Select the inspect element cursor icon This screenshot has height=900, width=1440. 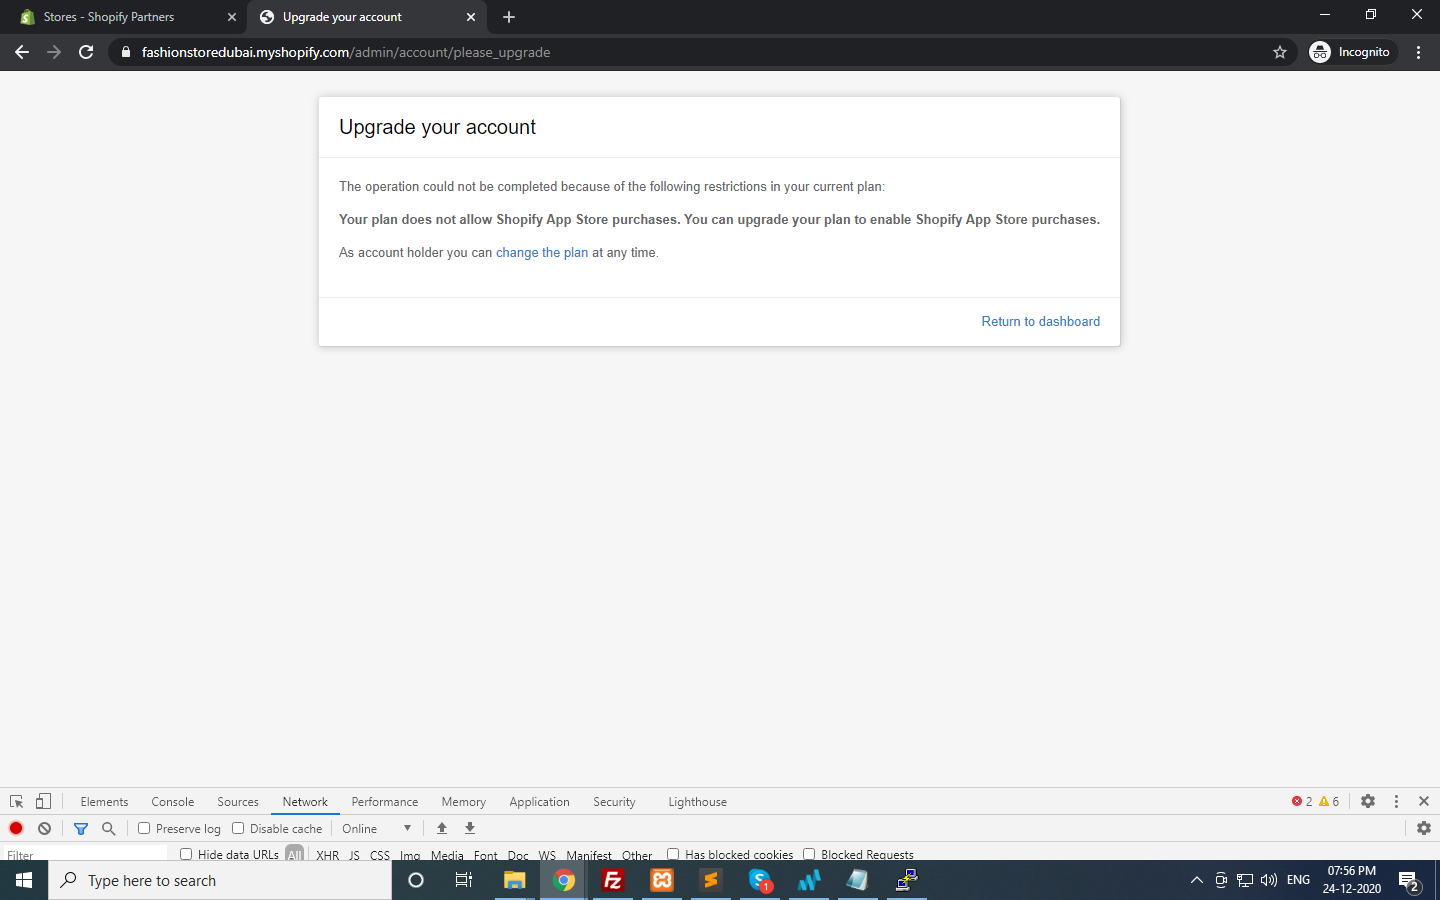pos(16,801)
